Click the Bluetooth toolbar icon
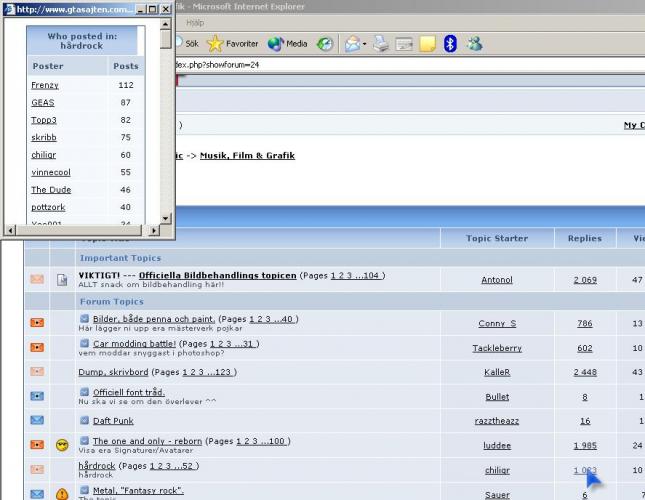645x500 pixels. 450,44
